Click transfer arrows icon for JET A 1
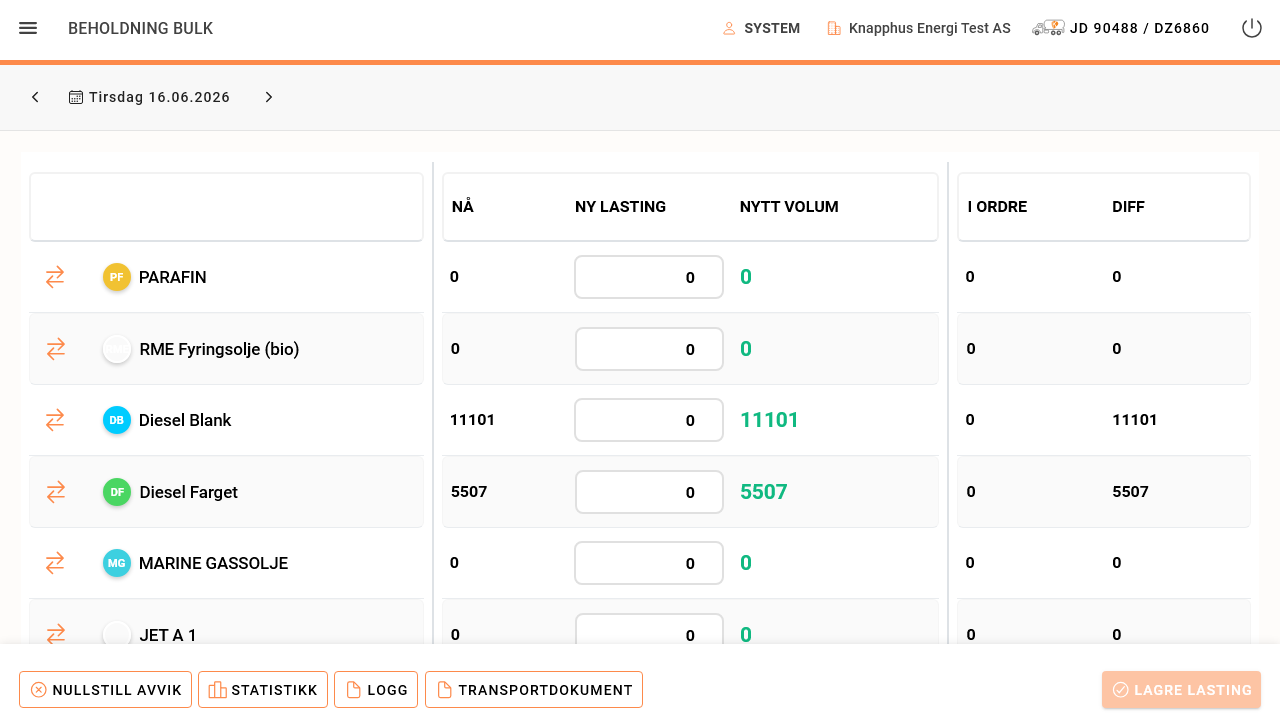This screenshot has height=720, width=1280. point(56,634)
